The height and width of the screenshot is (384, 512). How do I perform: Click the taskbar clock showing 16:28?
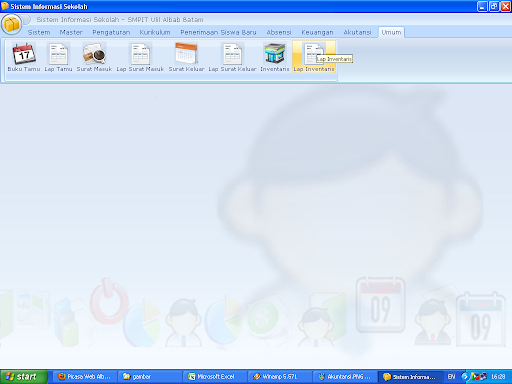(498, 377)
